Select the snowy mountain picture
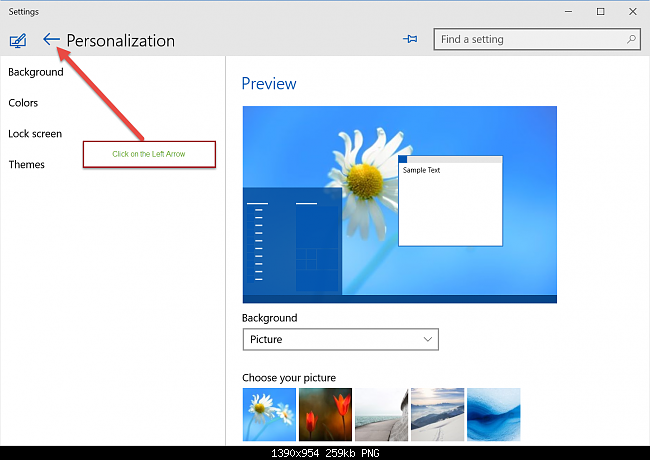This screenshot has width=650, height=460. [x=437, y=414]
